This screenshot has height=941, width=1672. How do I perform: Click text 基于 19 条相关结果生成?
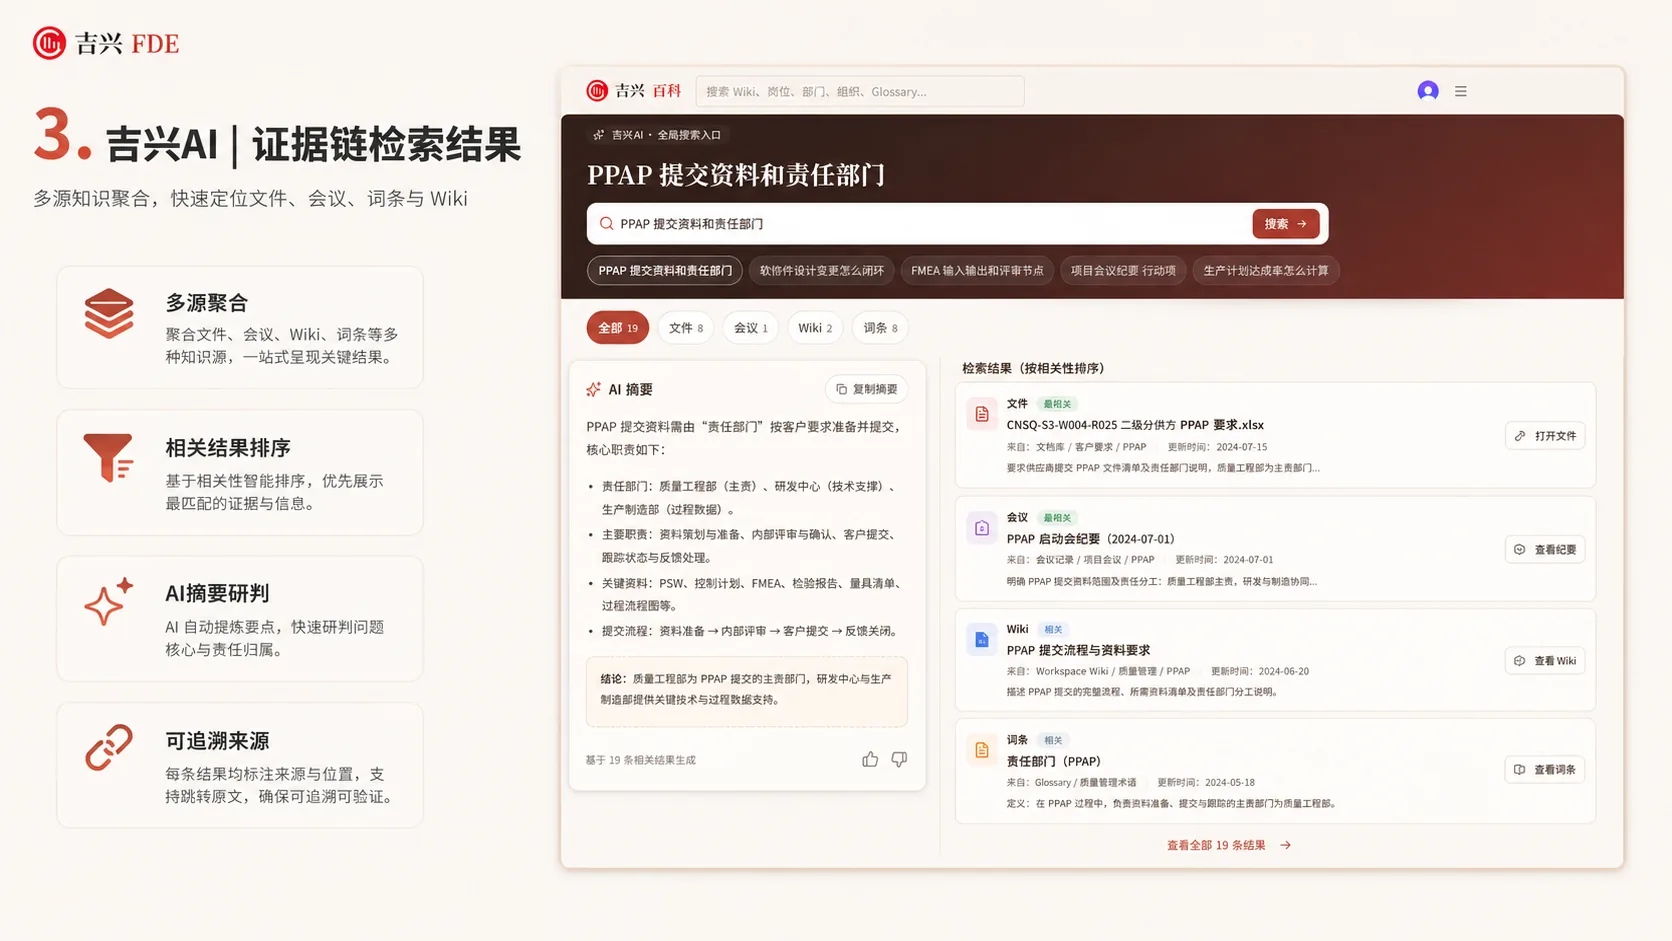[x=641, y=760]
